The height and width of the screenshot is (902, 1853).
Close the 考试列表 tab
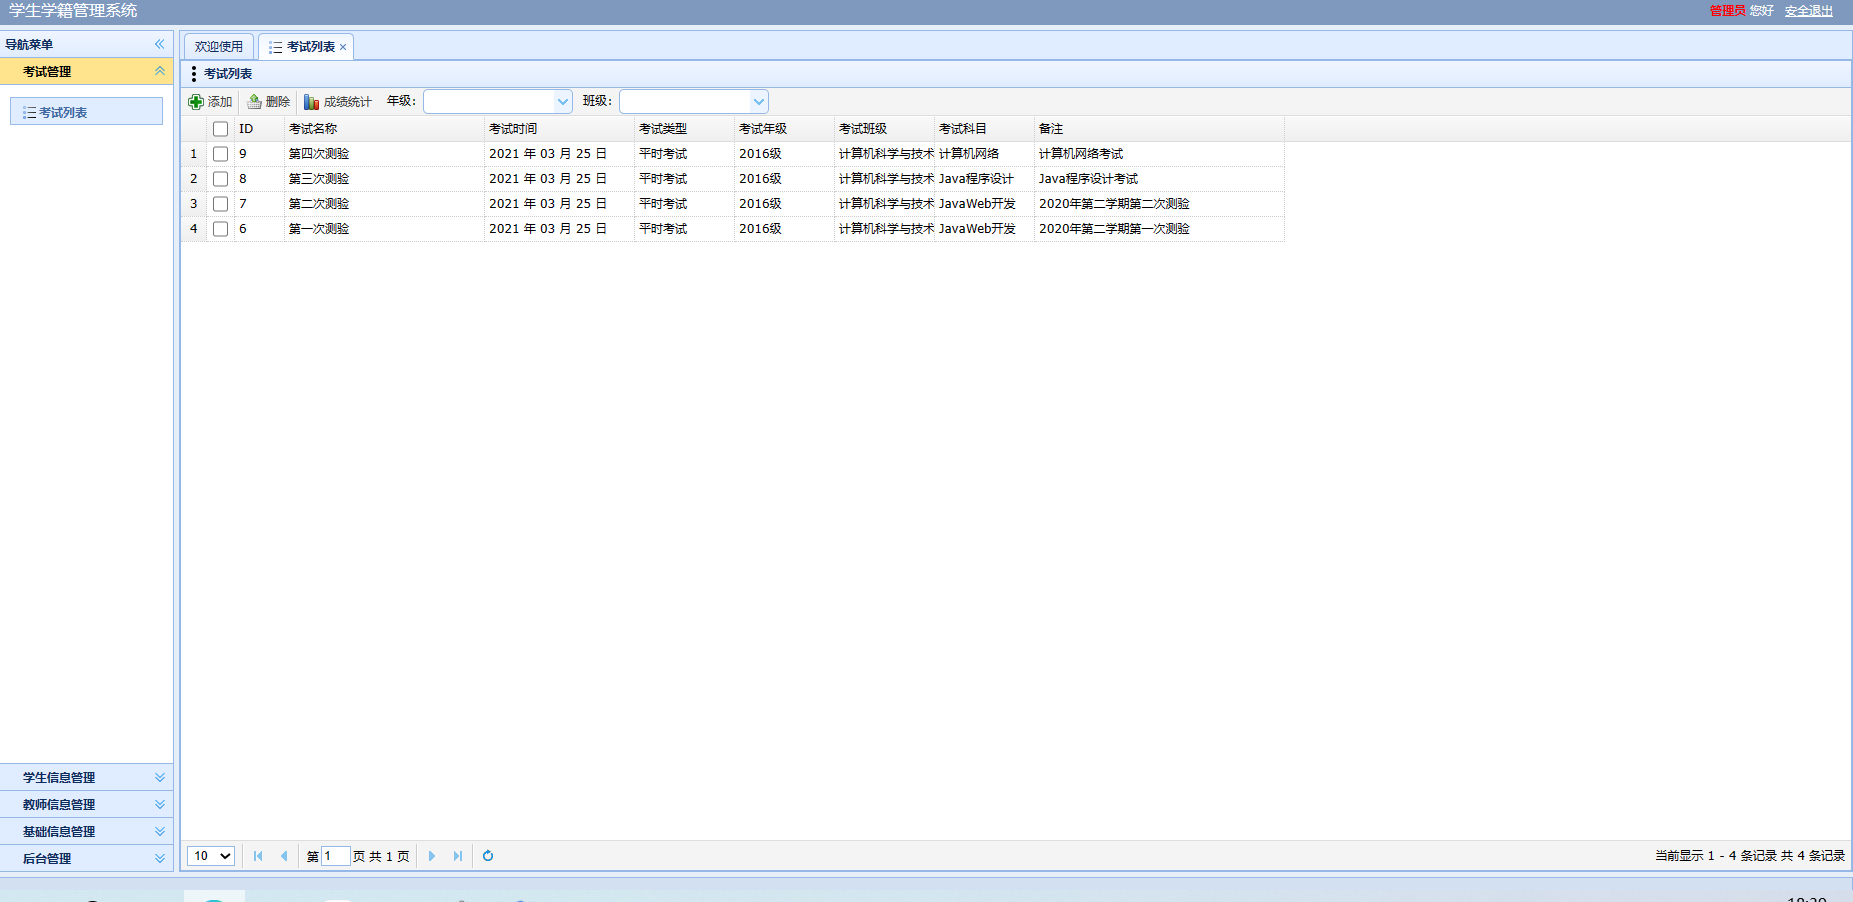click(343, 47)
